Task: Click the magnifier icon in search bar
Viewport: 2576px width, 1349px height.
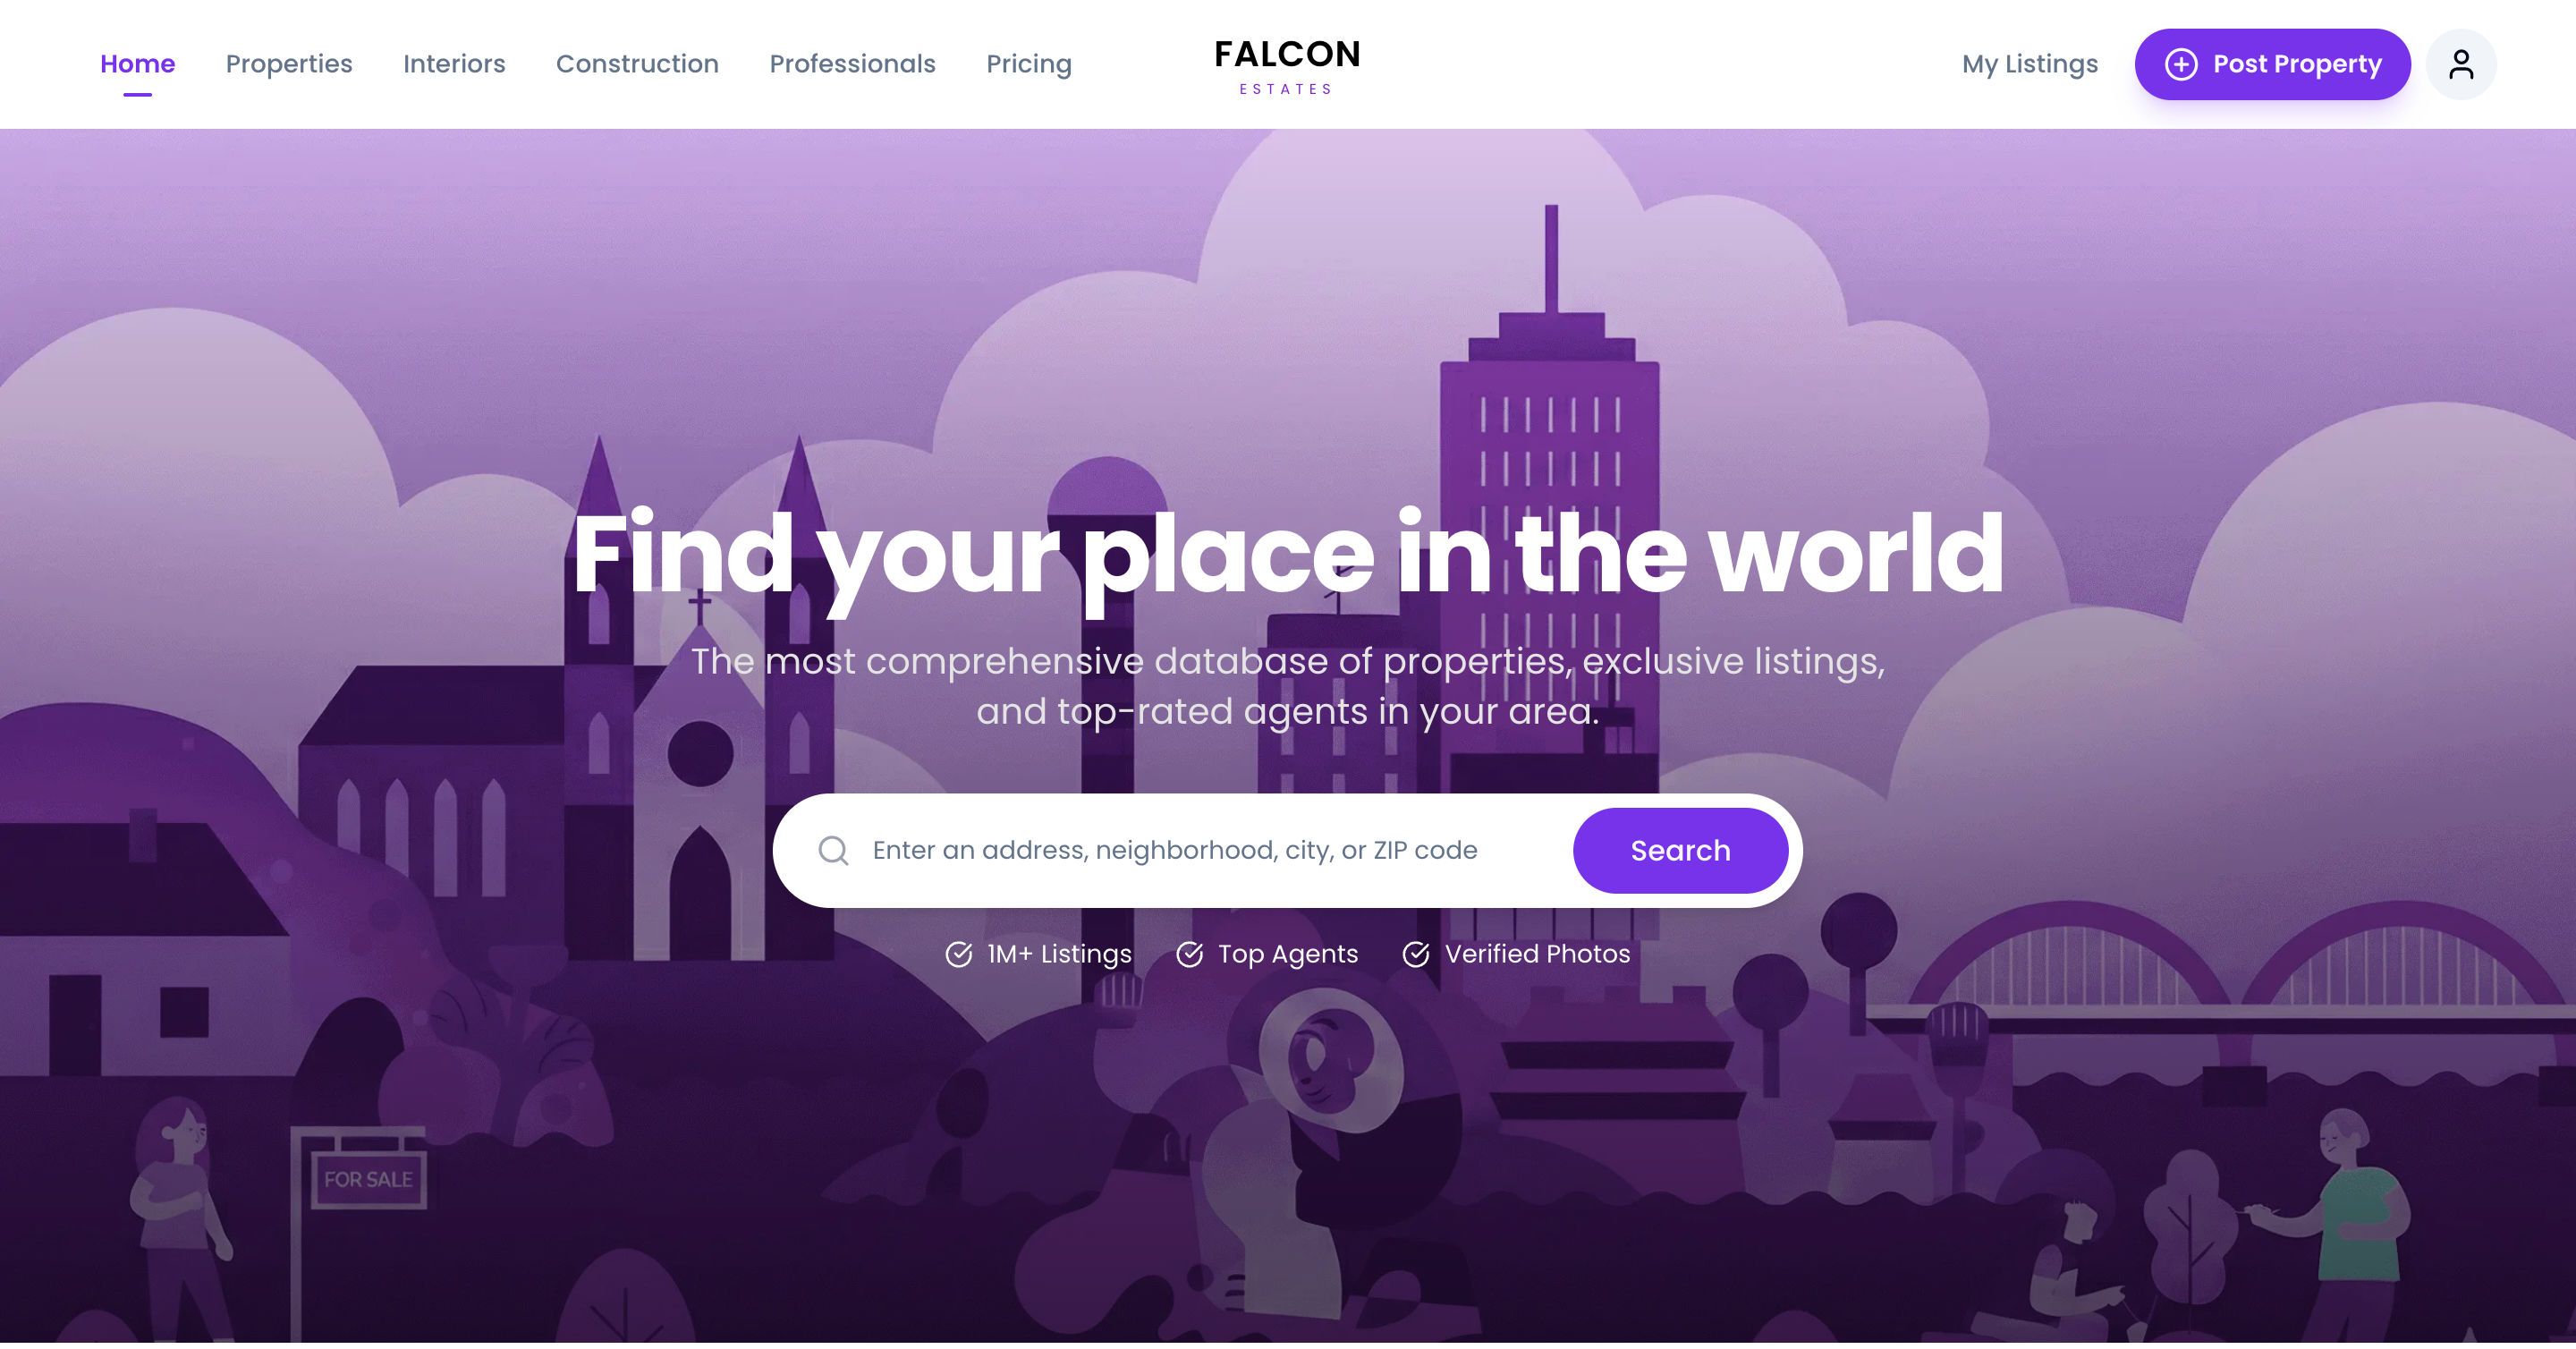Action: [833, 851]
